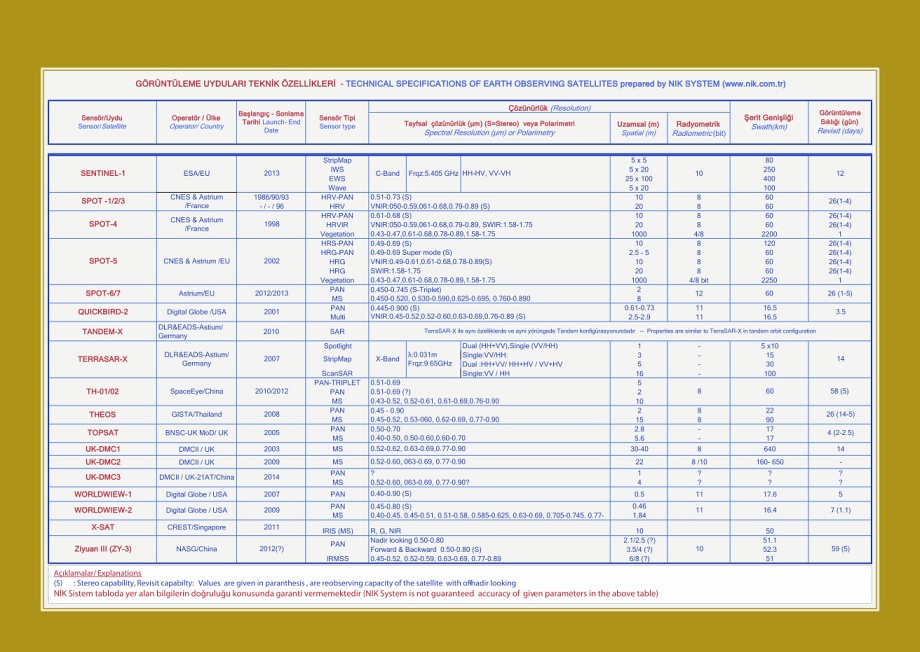
Task: Select the table title mentioning NIK SYSTEM
Action: [461, 84]
